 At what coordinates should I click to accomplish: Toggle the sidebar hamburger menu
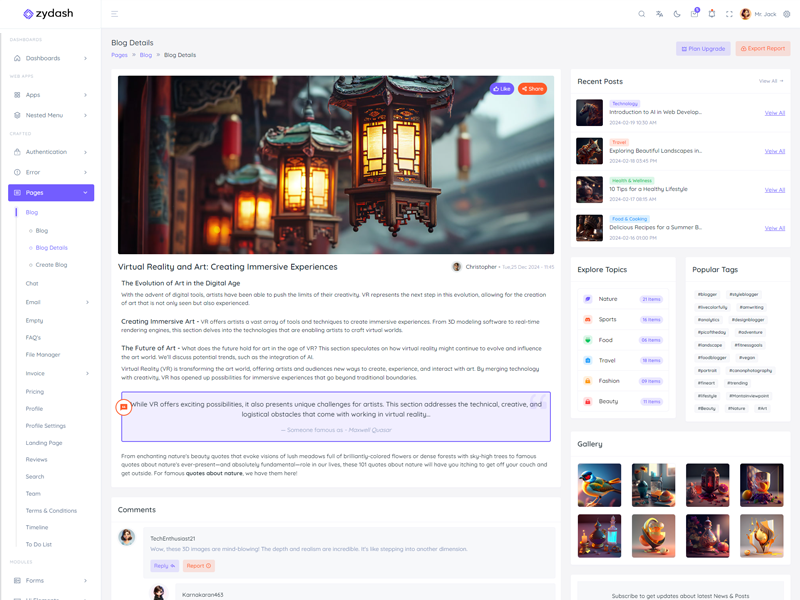[115, 14]
